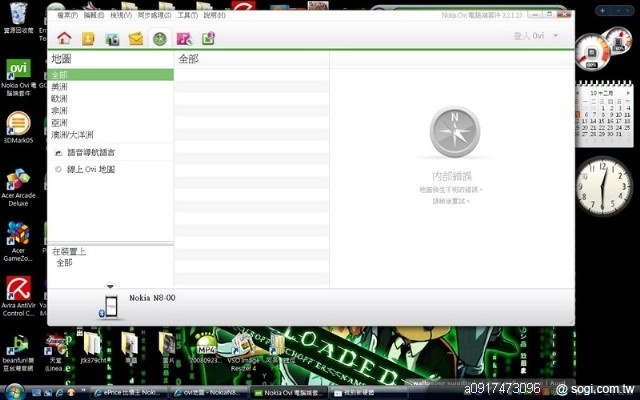Open the 天堂 Lineage desktop shortcut
This screenshot has width=640, height=400.
(x=55, y=353)
